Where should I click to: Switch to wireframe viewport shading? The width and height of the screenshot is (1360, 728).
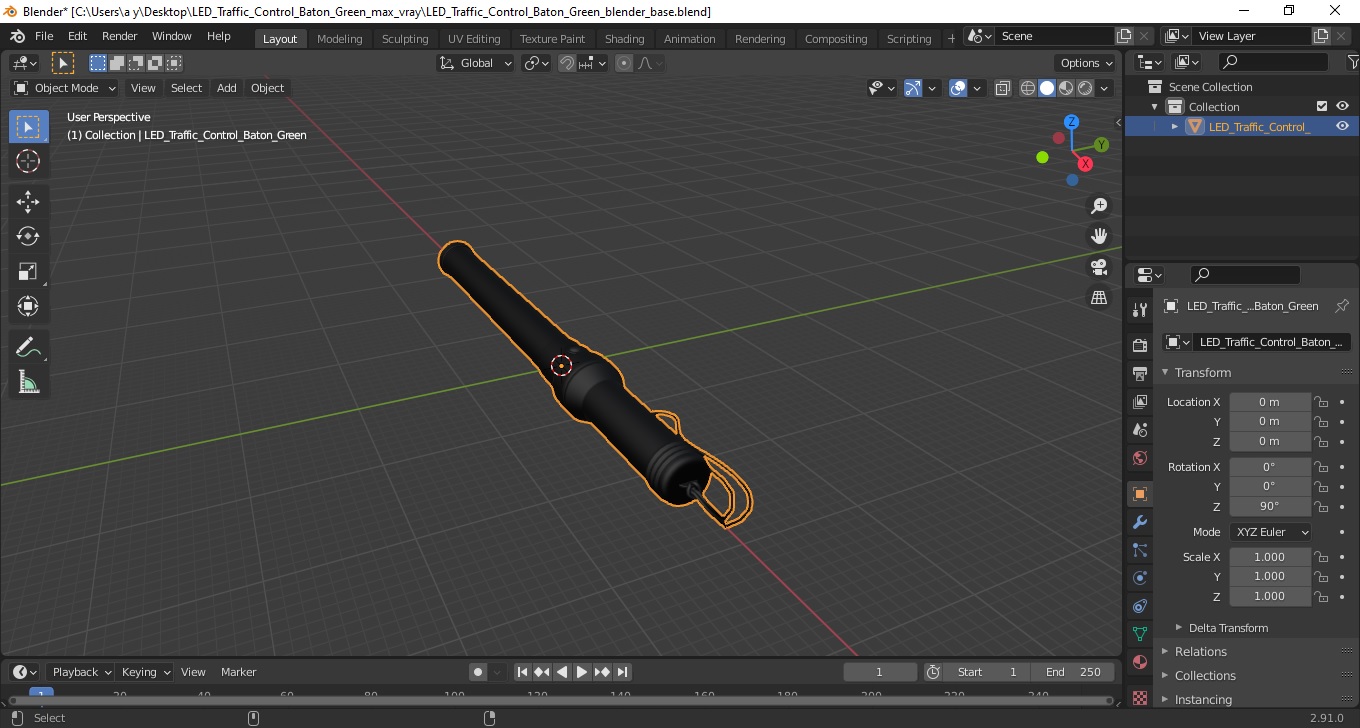1028,88
